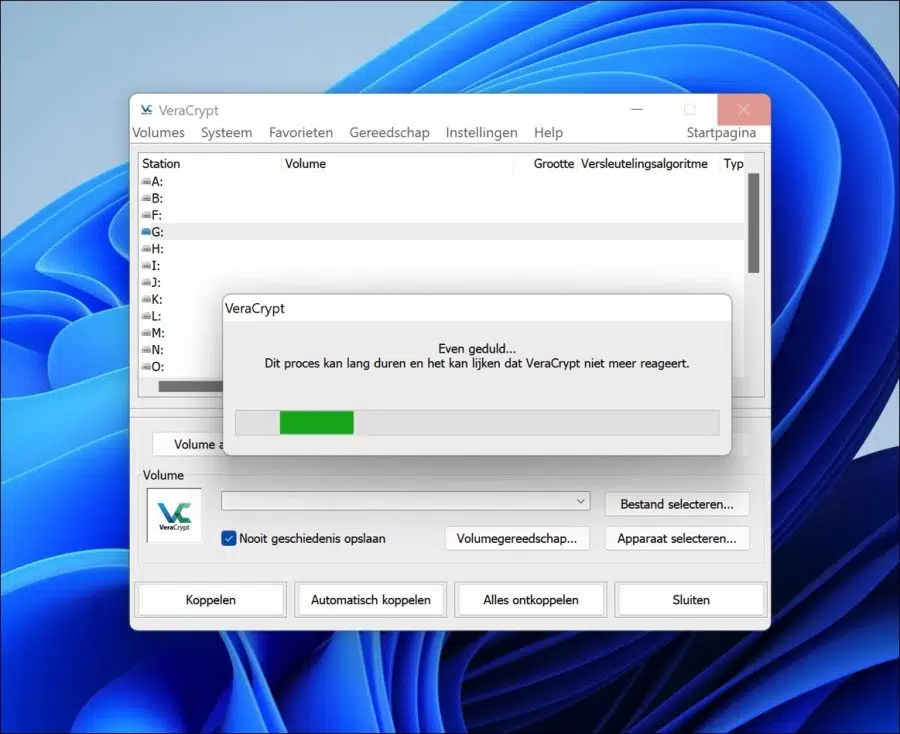Click Bestand selecteren... button
900x734 pixels.
click(677, 504)
